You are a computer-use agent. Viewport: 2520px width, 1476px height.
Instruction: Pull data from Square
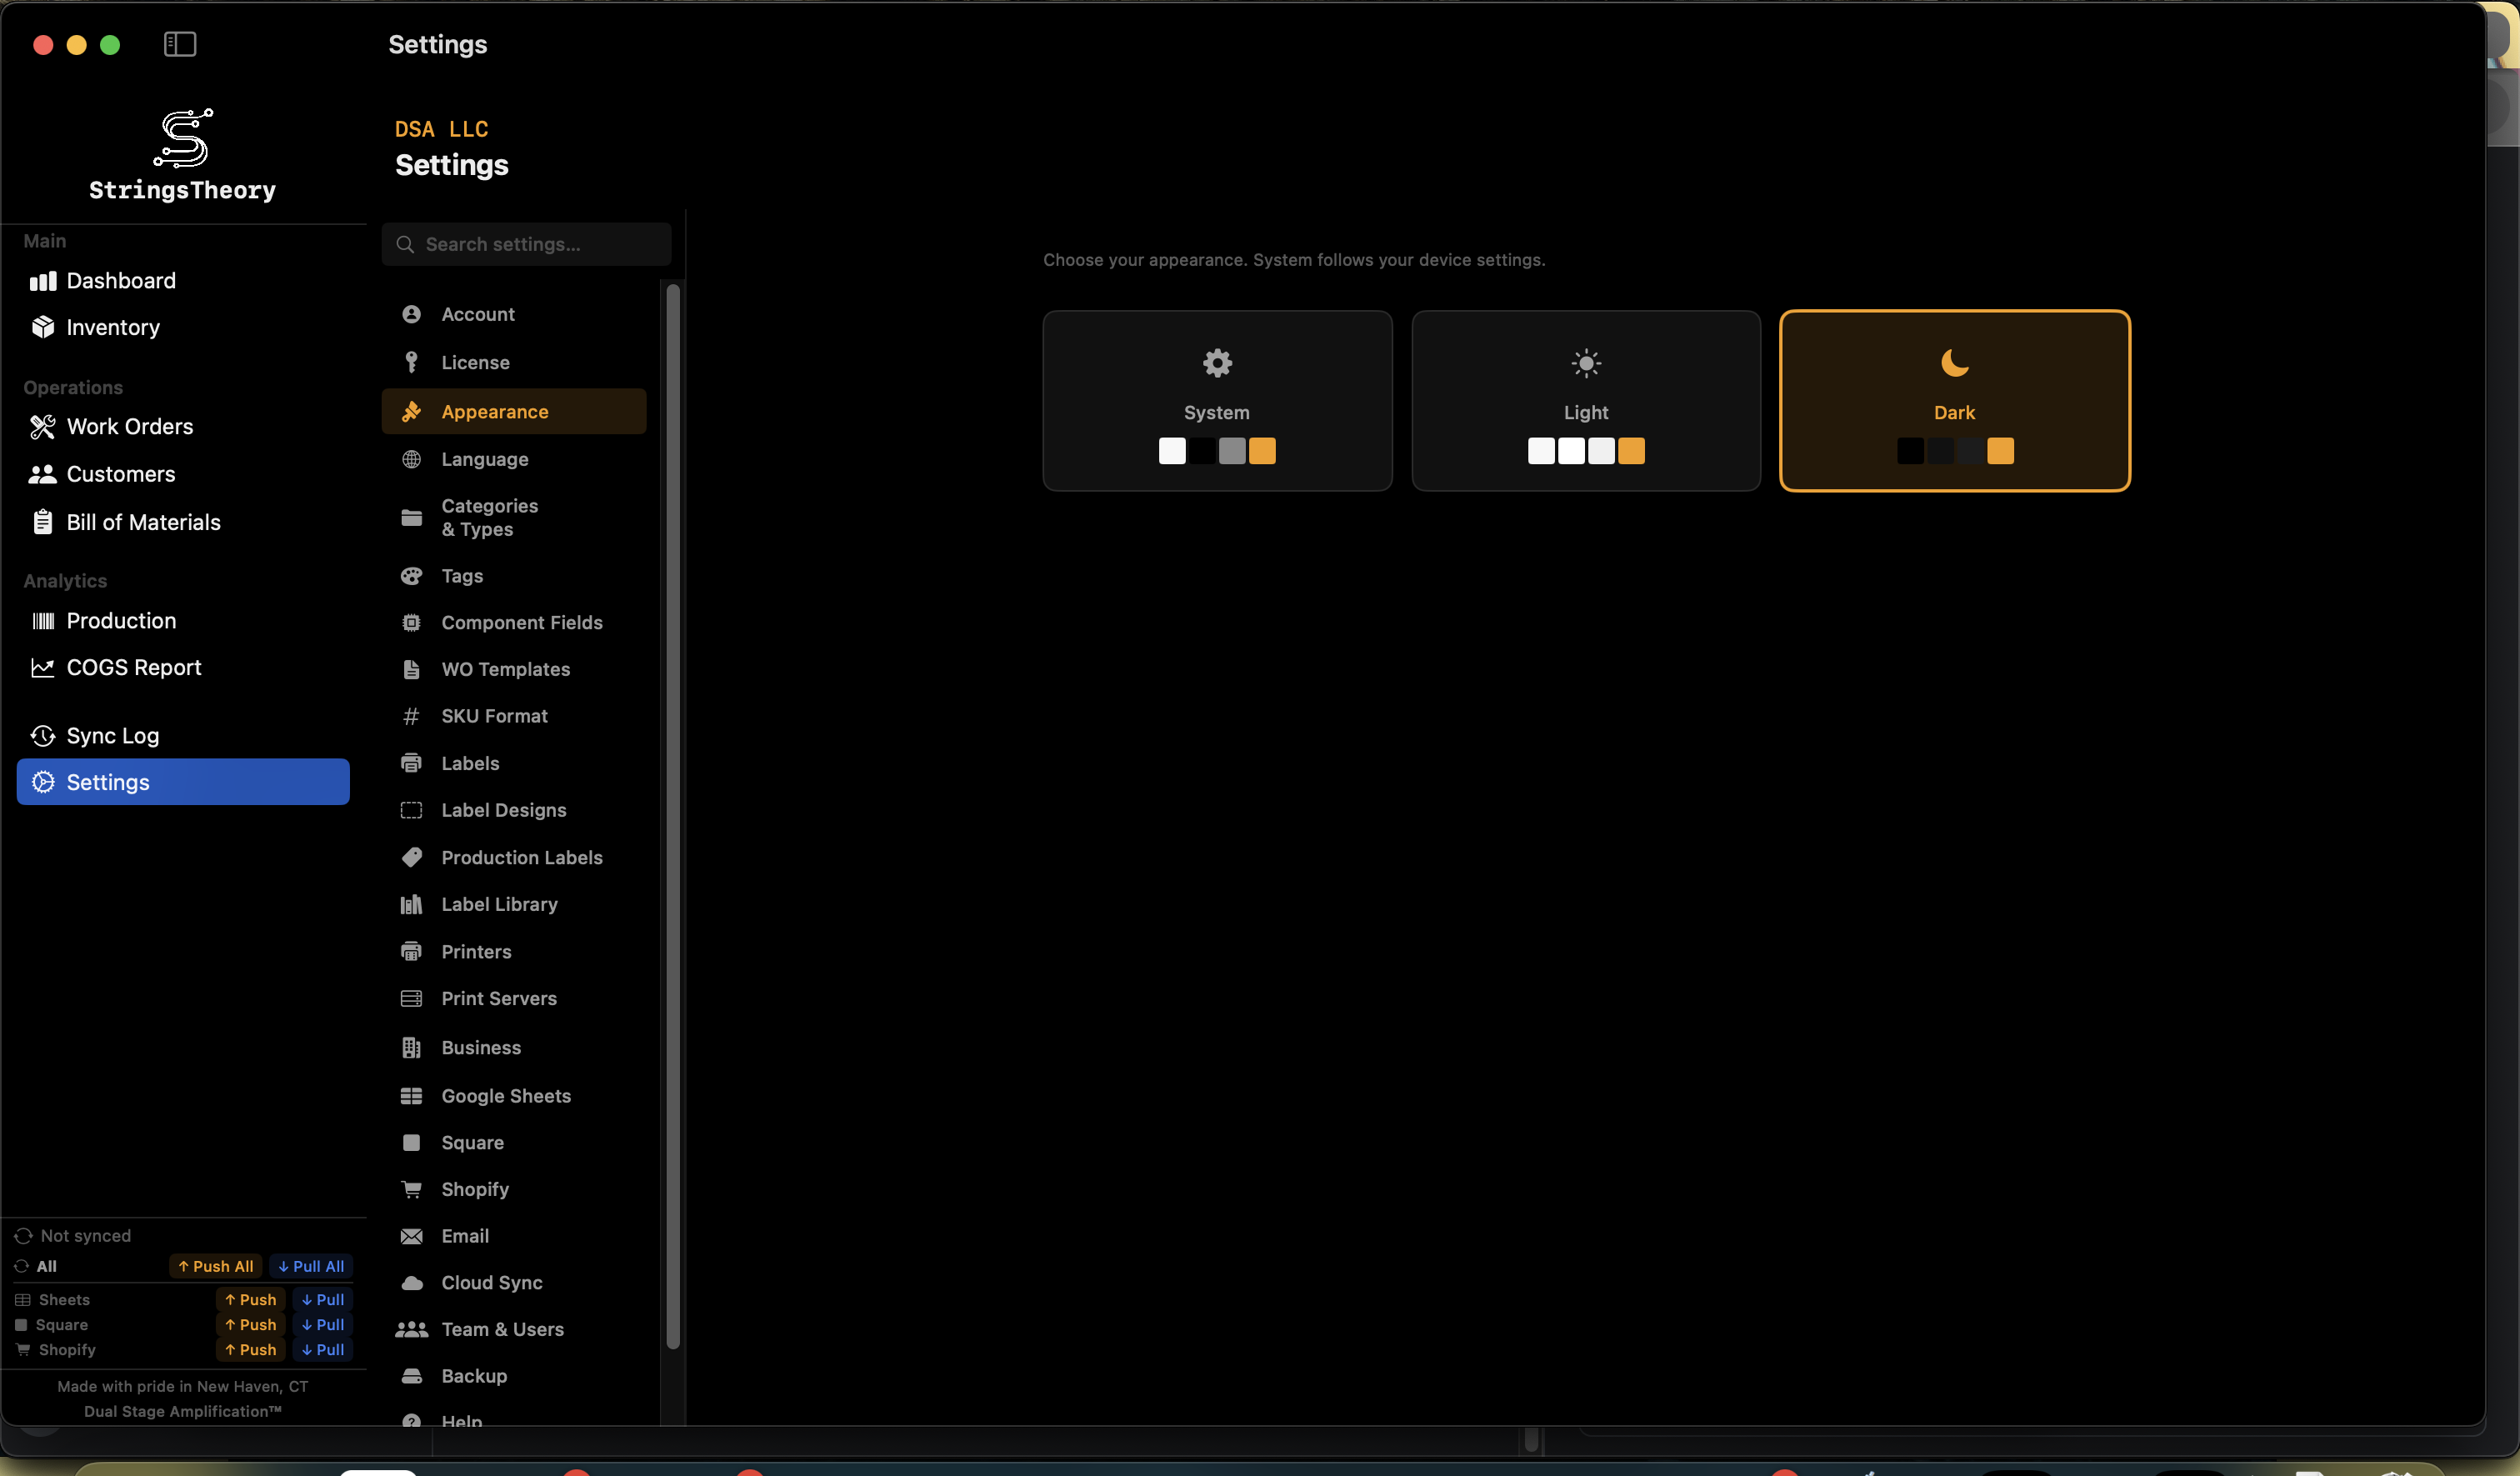[321, 1325]
